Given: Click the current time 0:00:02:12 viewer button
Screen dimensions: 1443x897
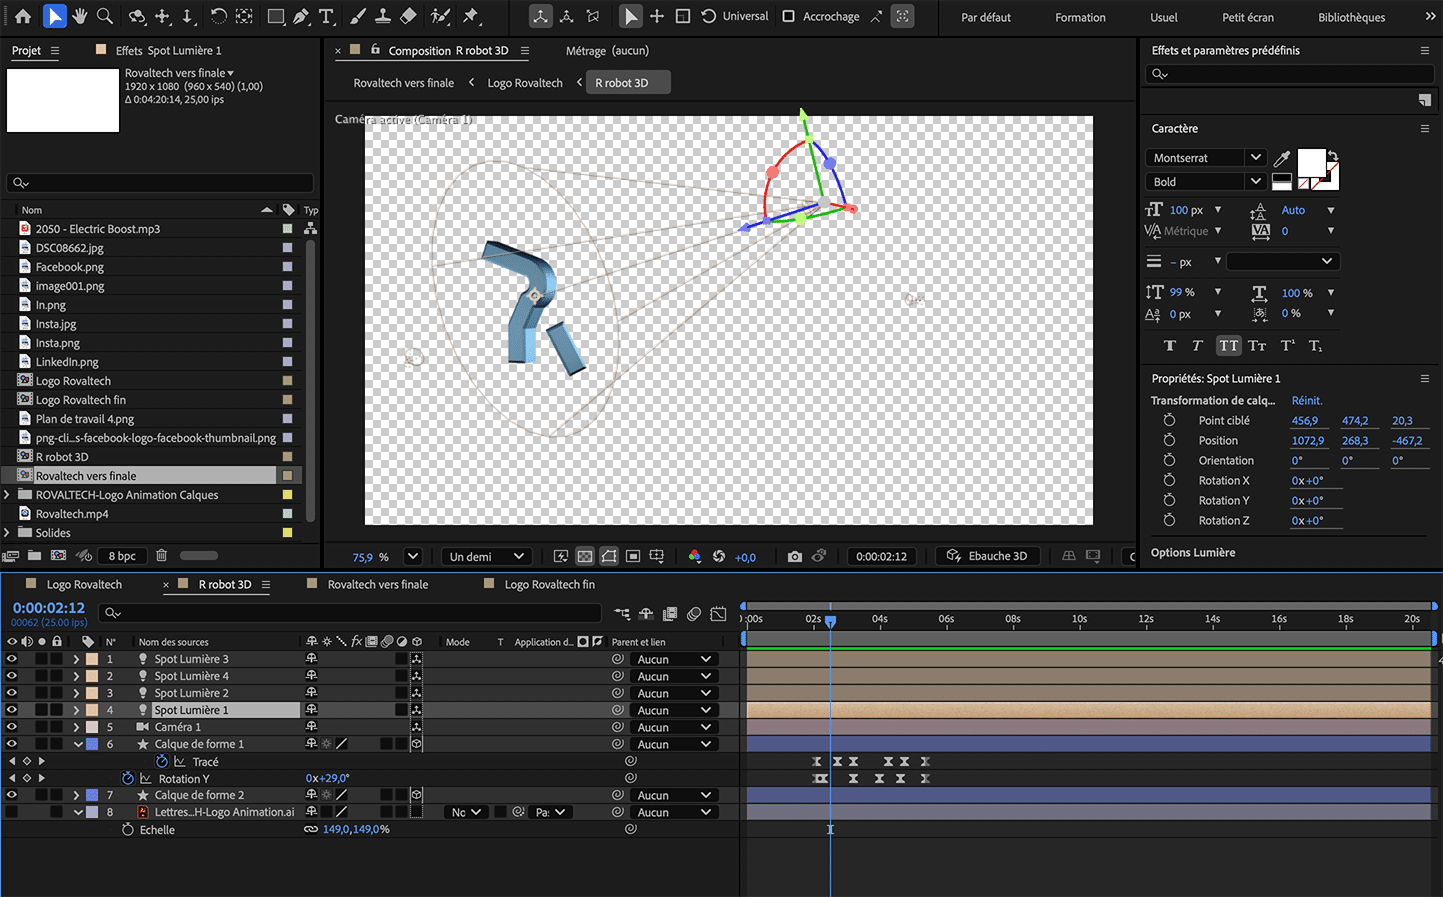Looking at the screenshot, I should pyautogui.click(x=881, y=556).
